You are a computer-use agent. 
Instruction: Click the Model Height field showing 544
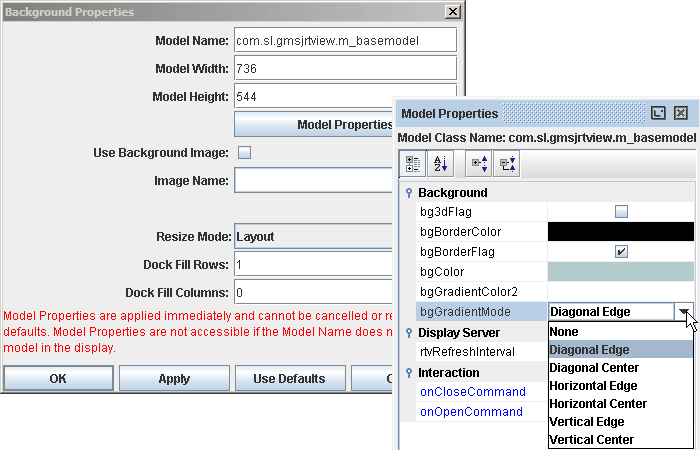point(313,96)
